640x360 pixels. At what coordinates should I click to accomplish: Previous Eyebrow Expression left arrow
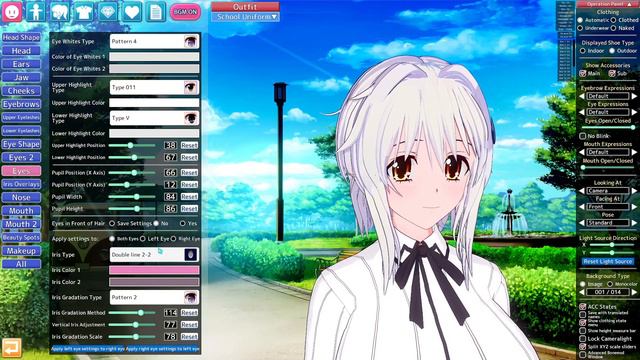pos(582,96)
